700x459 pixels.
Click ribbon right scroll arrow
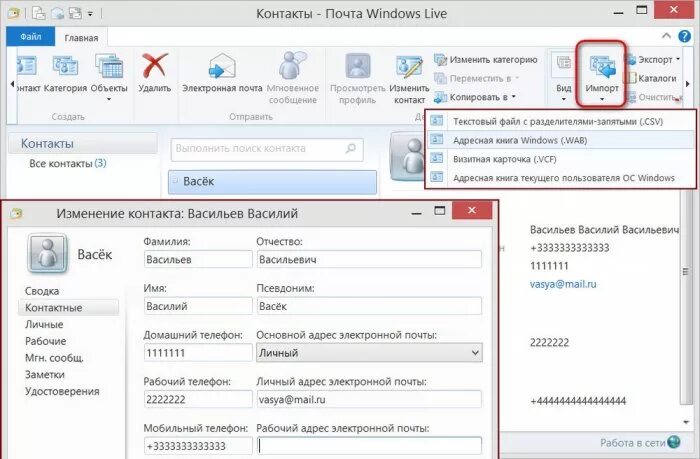(x=688, y=84)
